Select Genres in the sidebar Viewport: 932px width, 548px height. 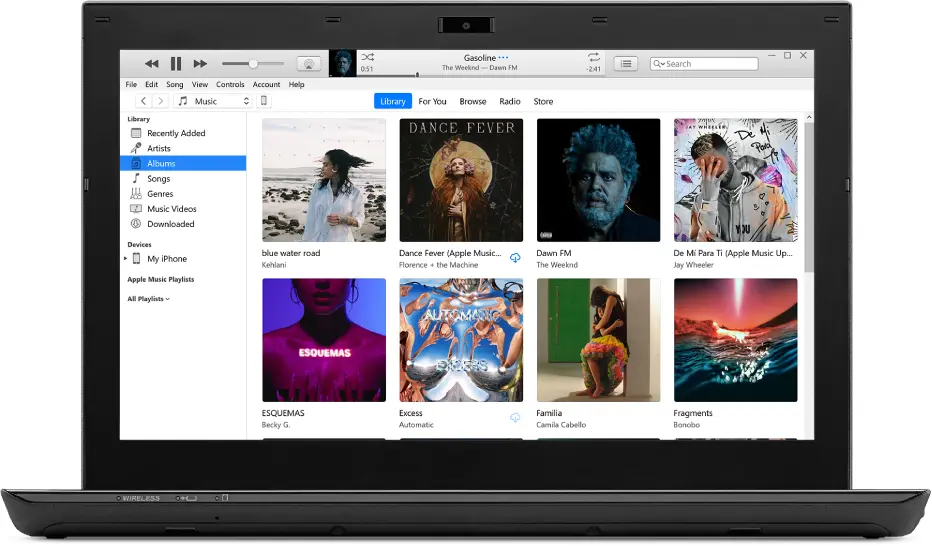point(183,194)
